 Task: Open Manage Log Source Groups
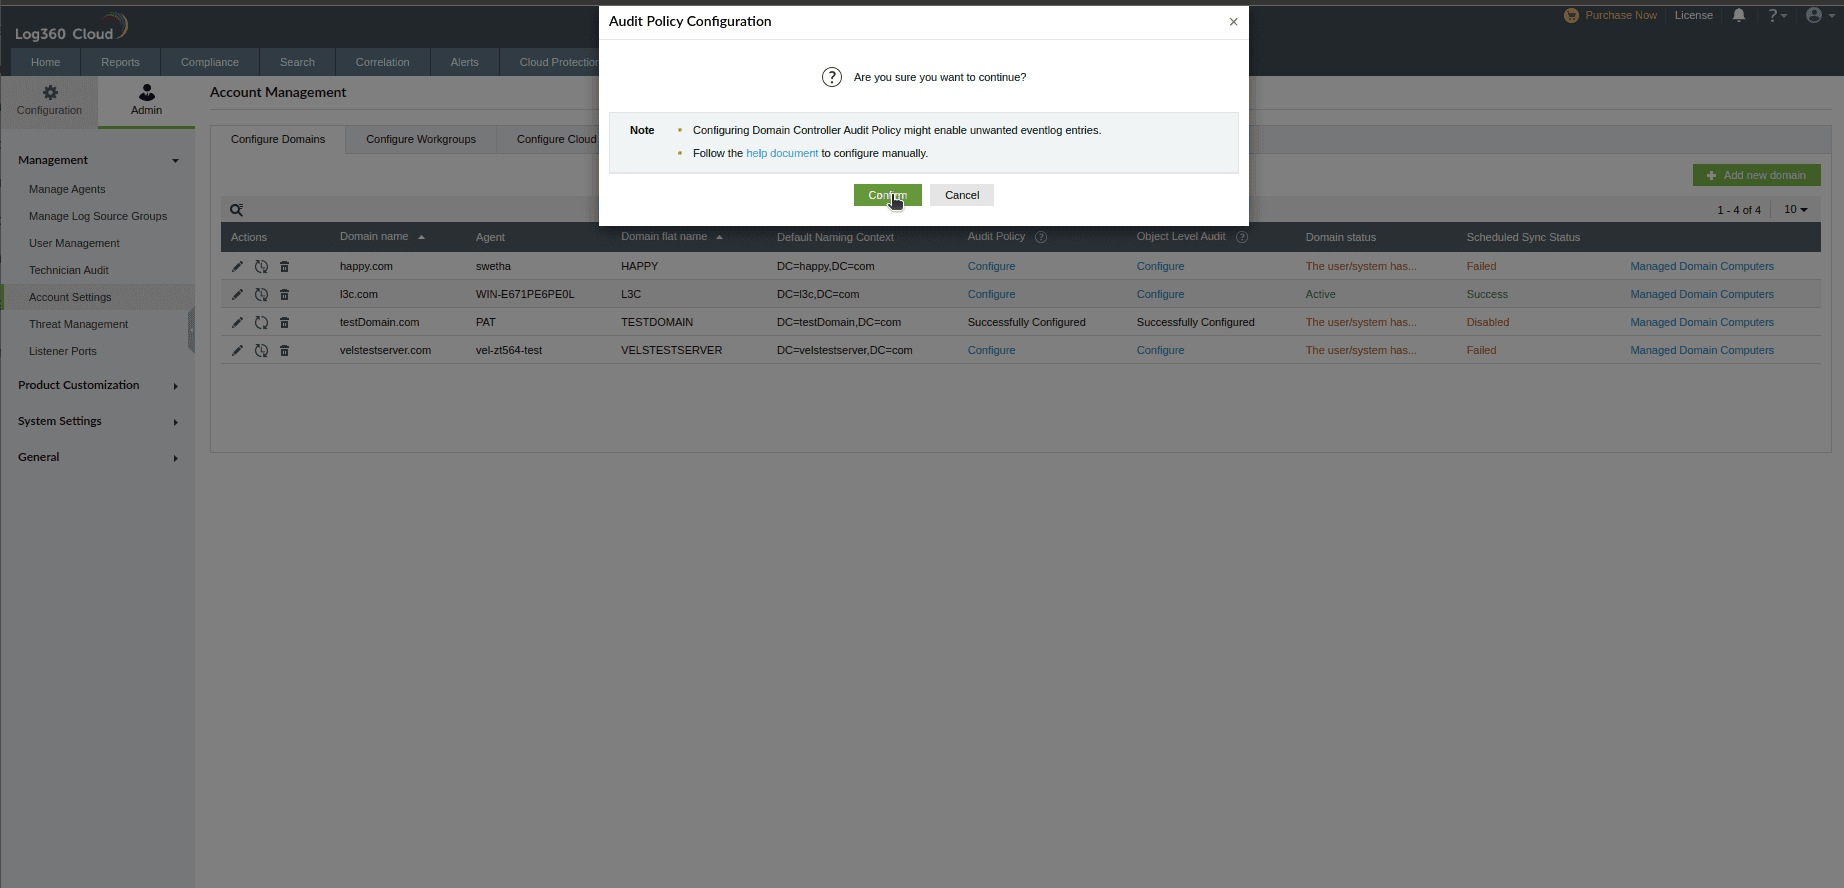[x=98, y=216]
